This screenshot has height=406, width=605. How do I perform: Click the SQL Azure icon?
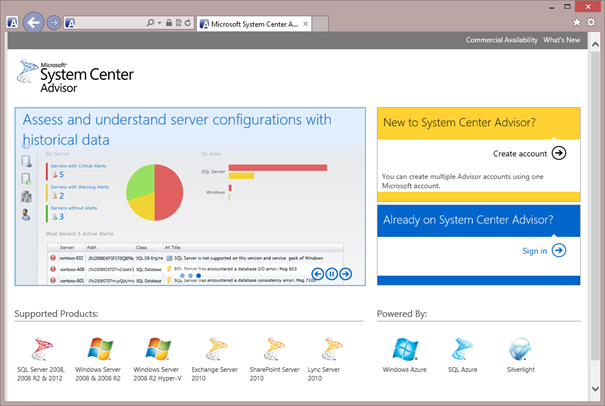coord(463,349)
